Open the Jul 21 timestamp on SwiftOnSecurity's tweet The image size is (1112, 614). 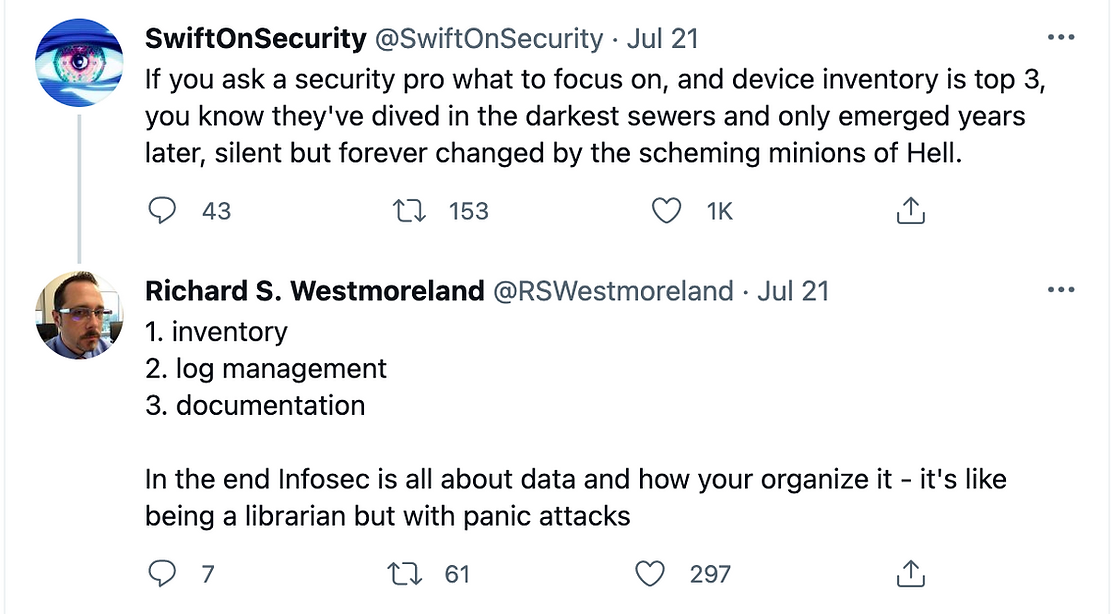pos(663,38)
